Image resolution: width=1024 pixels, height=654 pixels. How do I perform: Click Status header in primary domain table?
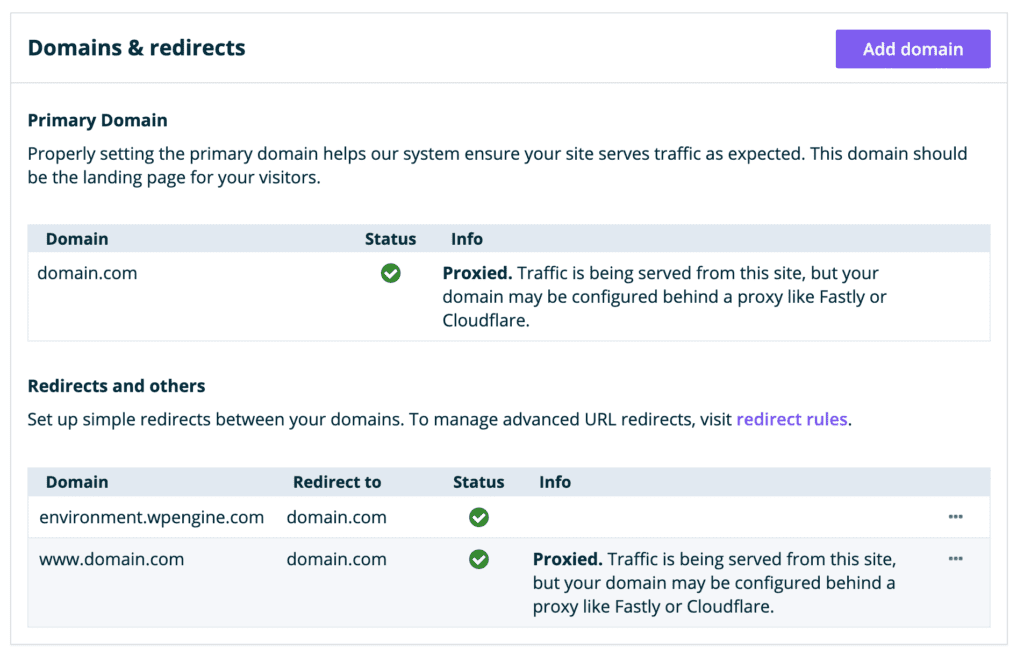point(390,239)
